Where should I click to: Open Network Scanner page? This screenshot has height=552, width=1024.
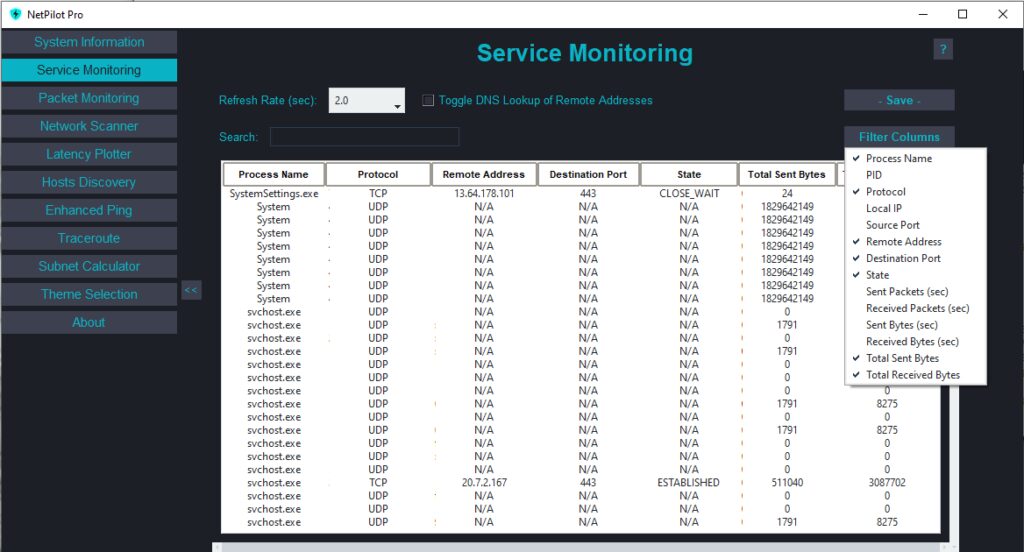[89, 126]
